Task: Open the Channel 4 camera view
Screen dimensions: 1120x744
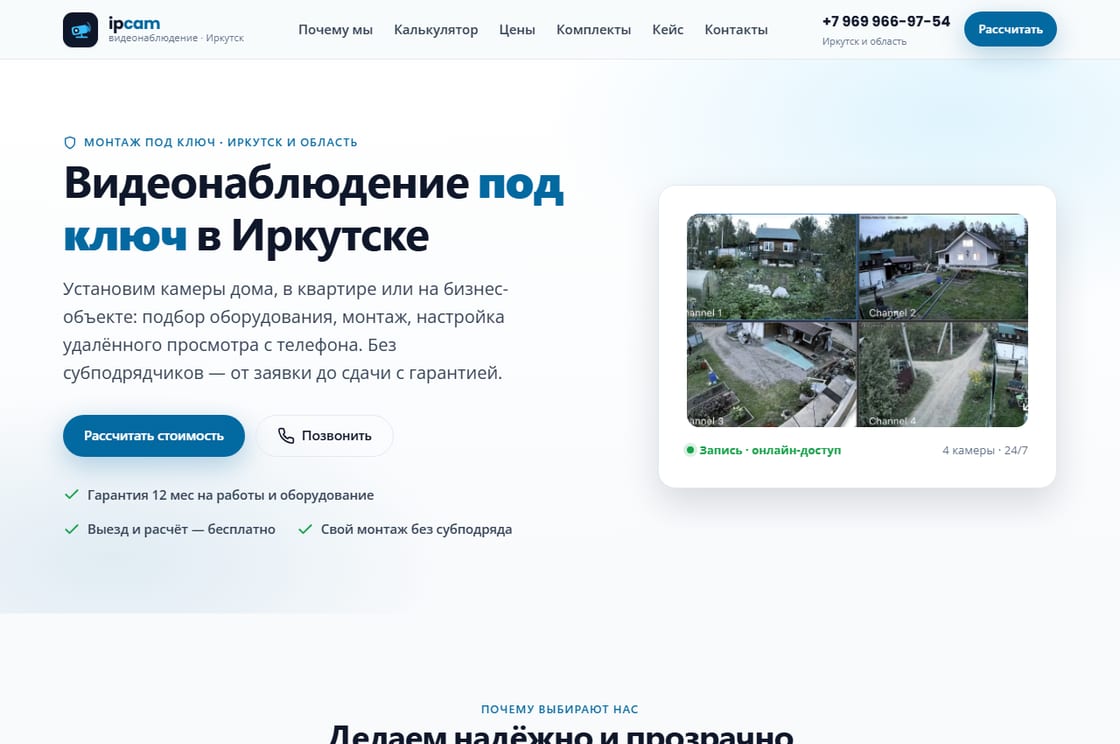Action: tap(943, 374)
